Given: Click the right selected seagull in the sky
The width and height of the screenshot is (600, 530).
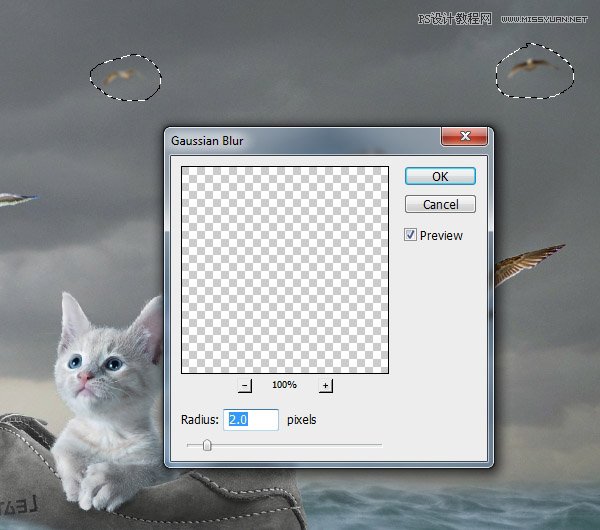Looking at the screenshot, I should [x=532, y=67].
